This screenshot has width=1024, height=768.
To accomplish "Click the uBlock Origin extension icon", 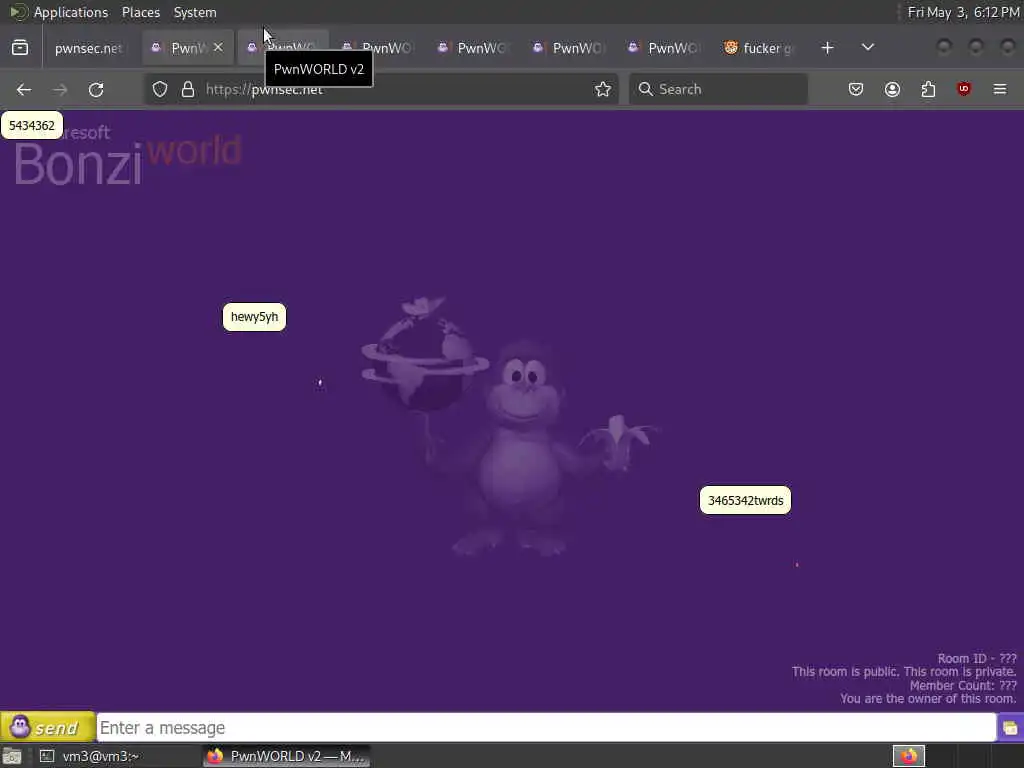I will tap(964, 89).
